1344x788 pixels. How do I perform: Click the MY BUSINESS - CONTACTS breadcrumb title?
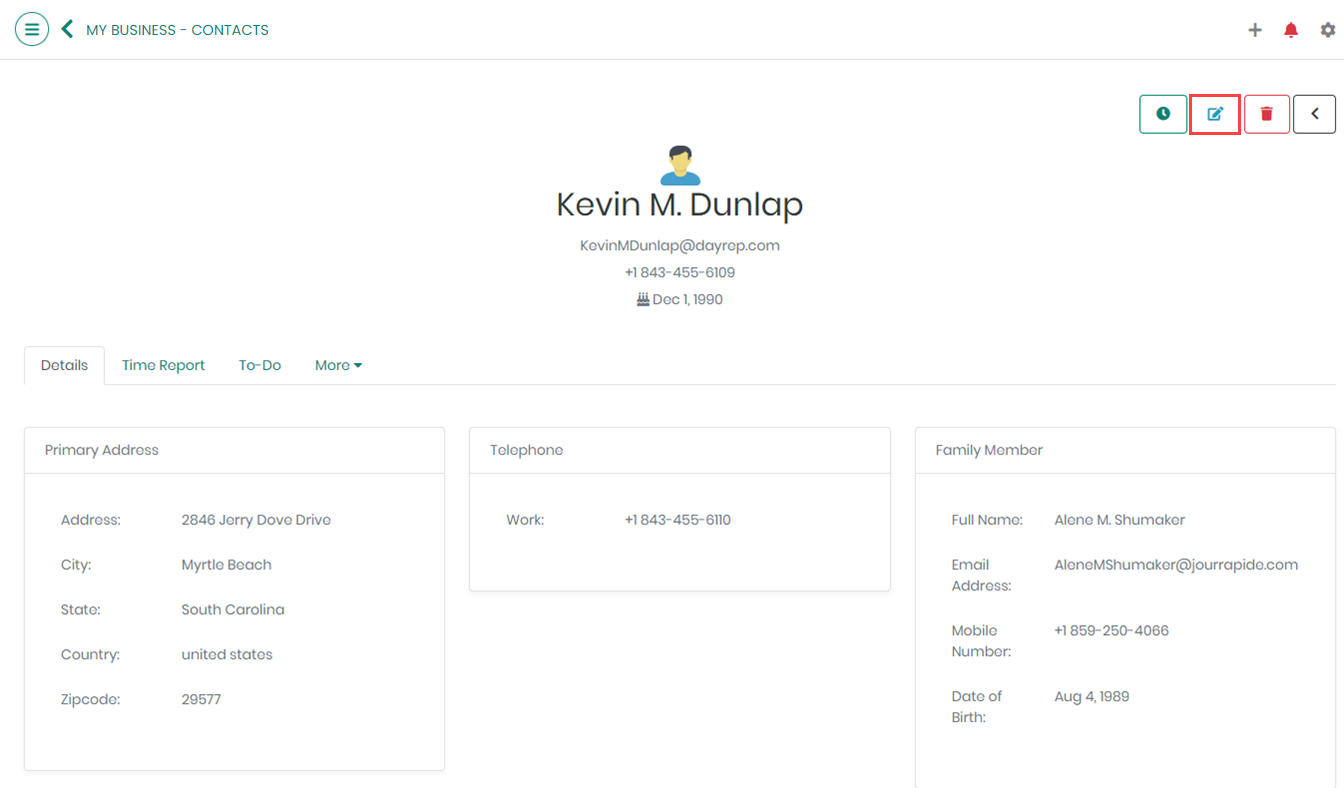(177, 30)
